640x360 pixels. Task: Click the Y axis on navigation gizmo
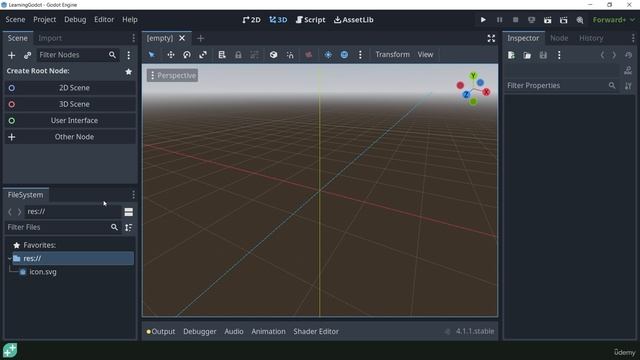tap(473, 76)
